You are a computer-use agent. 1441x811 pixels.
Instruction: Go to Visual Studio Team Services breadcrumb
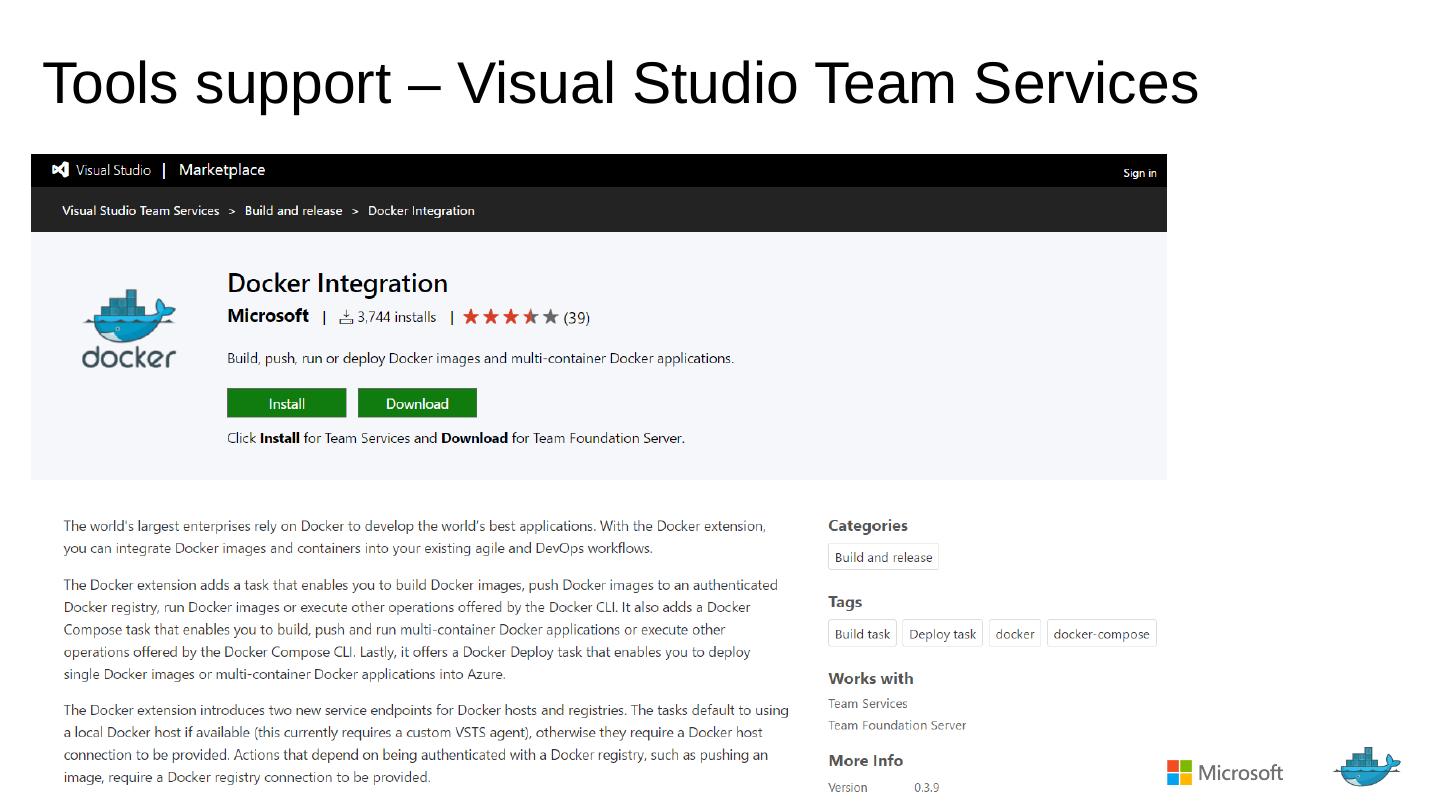coord(140,211)
